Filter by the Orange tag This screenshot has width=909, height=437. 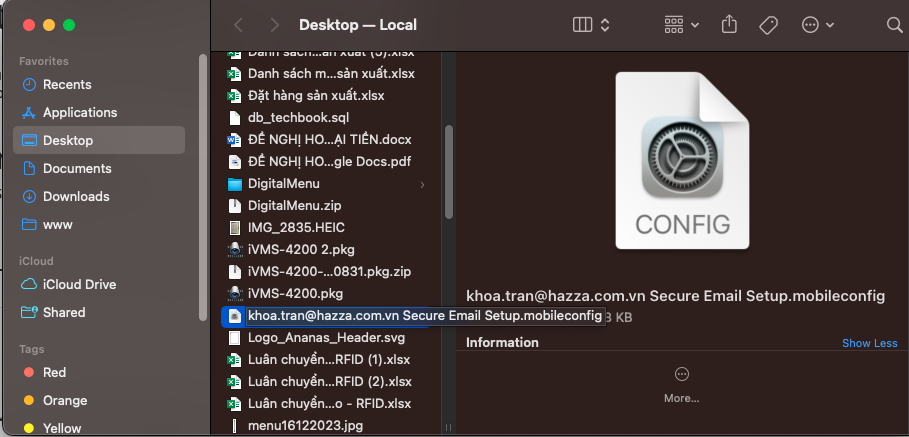click(x=99, y=400)
